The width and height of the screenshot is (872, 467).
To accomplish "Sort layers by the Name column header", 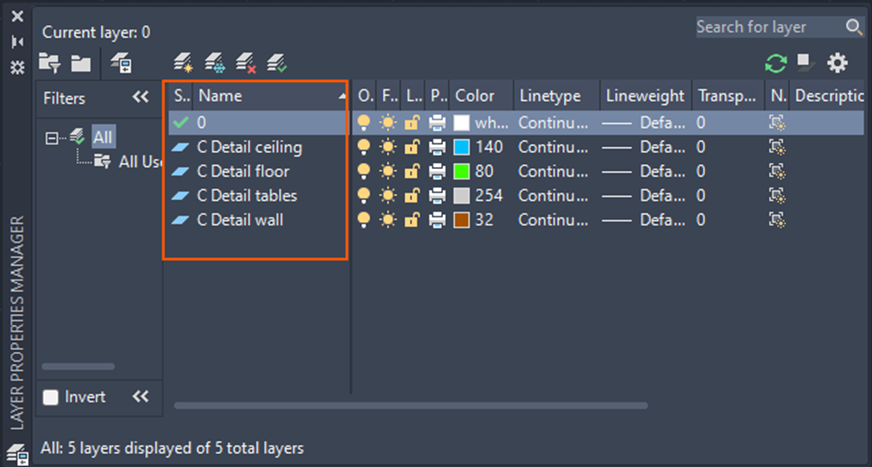I will point(264,96).
